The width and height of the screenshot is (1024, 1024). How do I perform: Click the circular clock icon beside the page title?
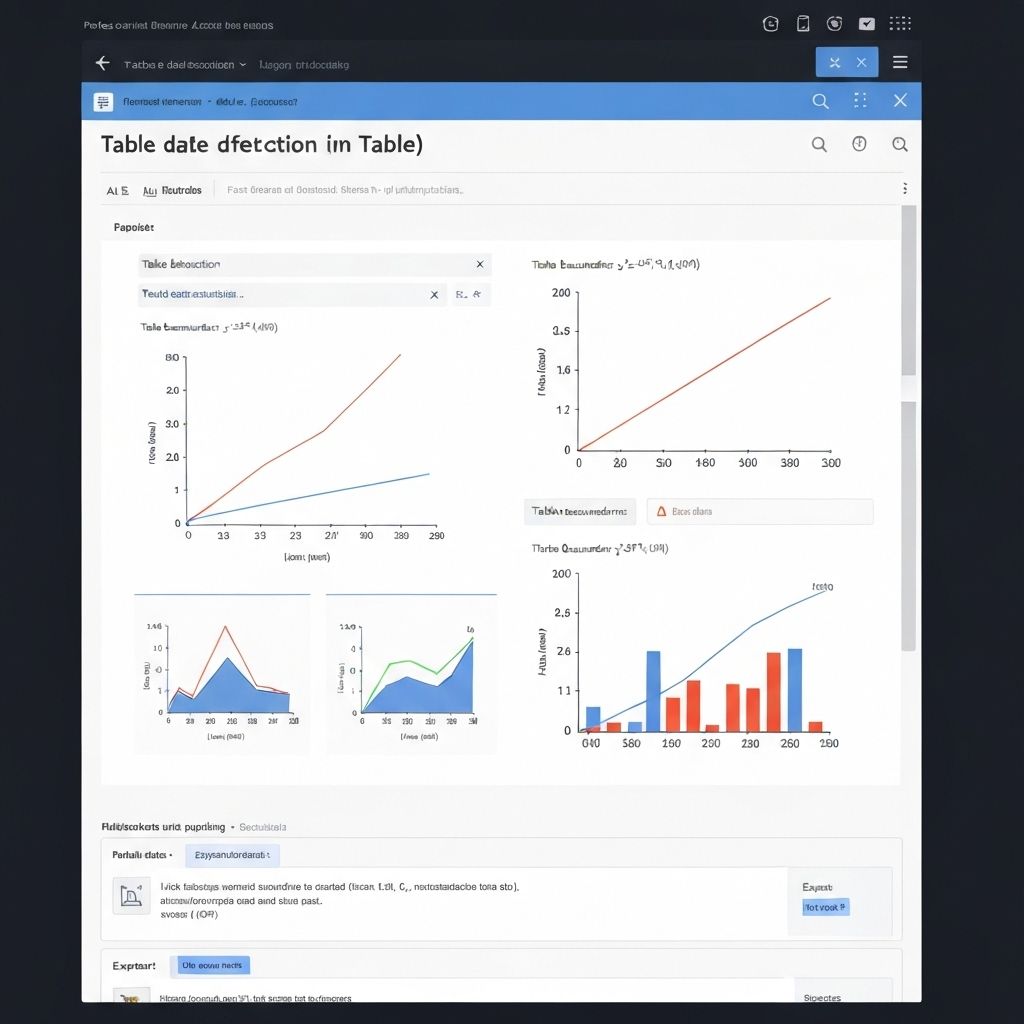[x=859, y=144]
